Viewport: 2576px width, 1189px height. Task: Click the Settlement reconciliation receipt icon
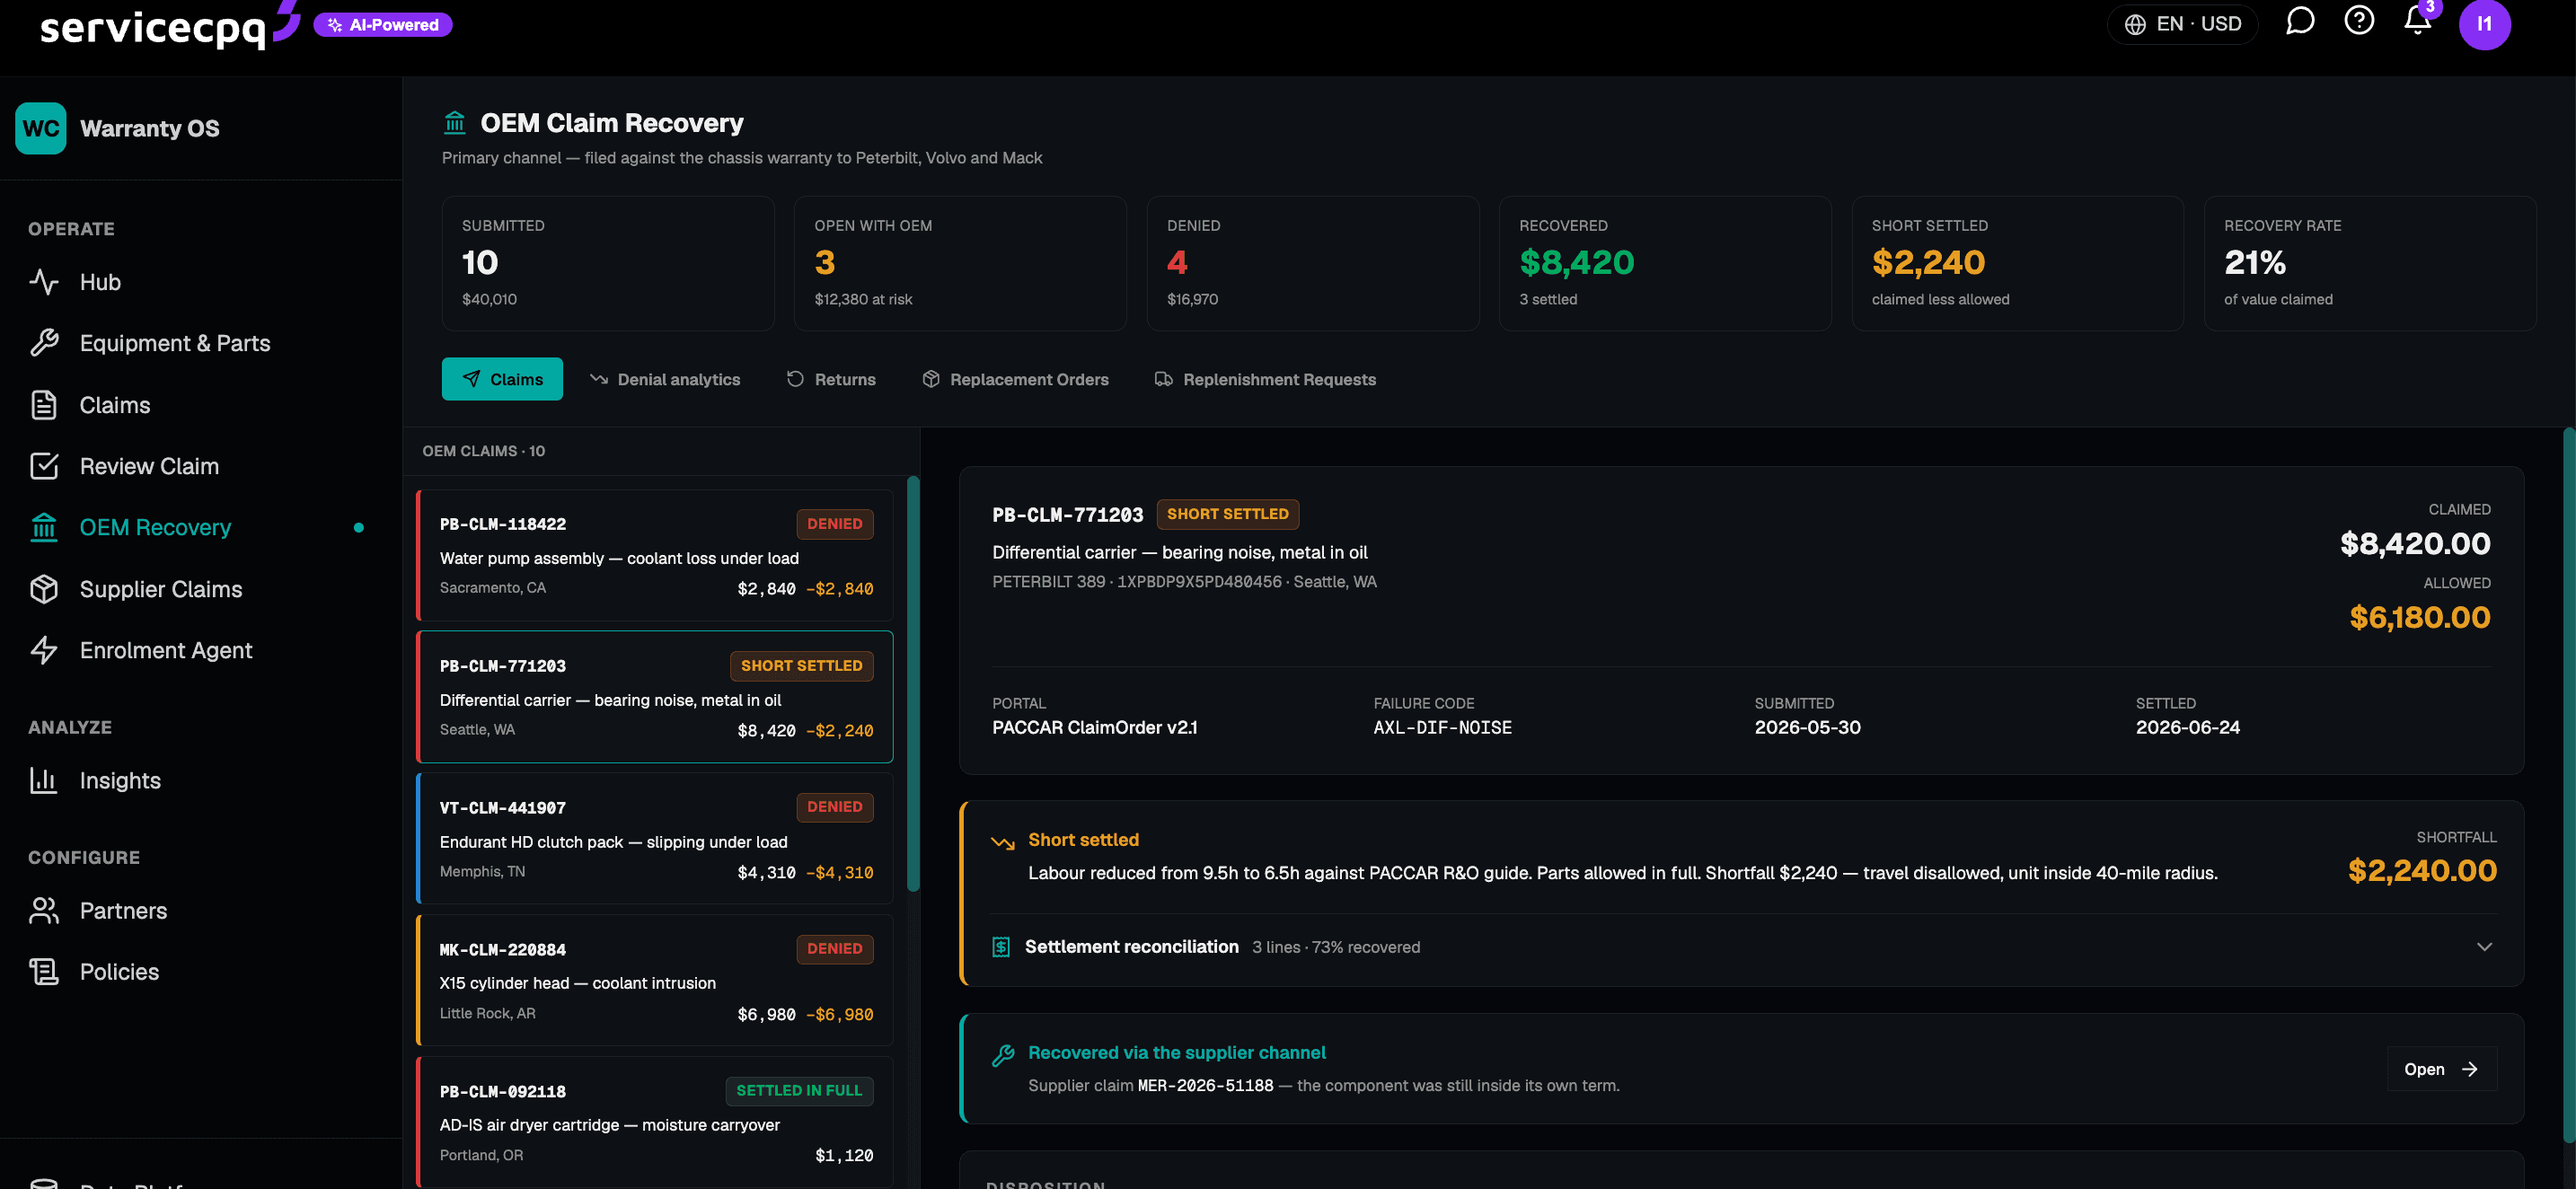[x=1001, y=947]
